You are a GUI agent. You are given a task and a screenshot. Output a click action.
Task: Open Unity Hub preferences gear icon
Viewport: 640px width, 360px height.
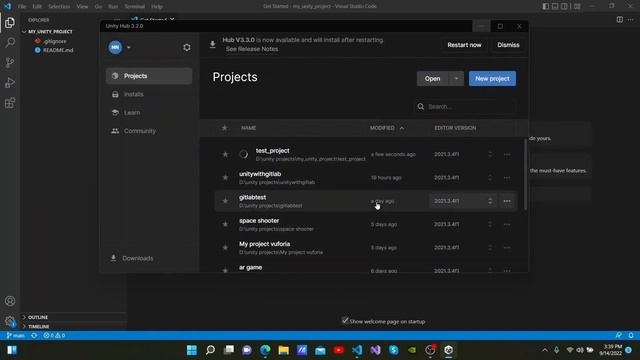pyautogui.click(x=187, y=47)
